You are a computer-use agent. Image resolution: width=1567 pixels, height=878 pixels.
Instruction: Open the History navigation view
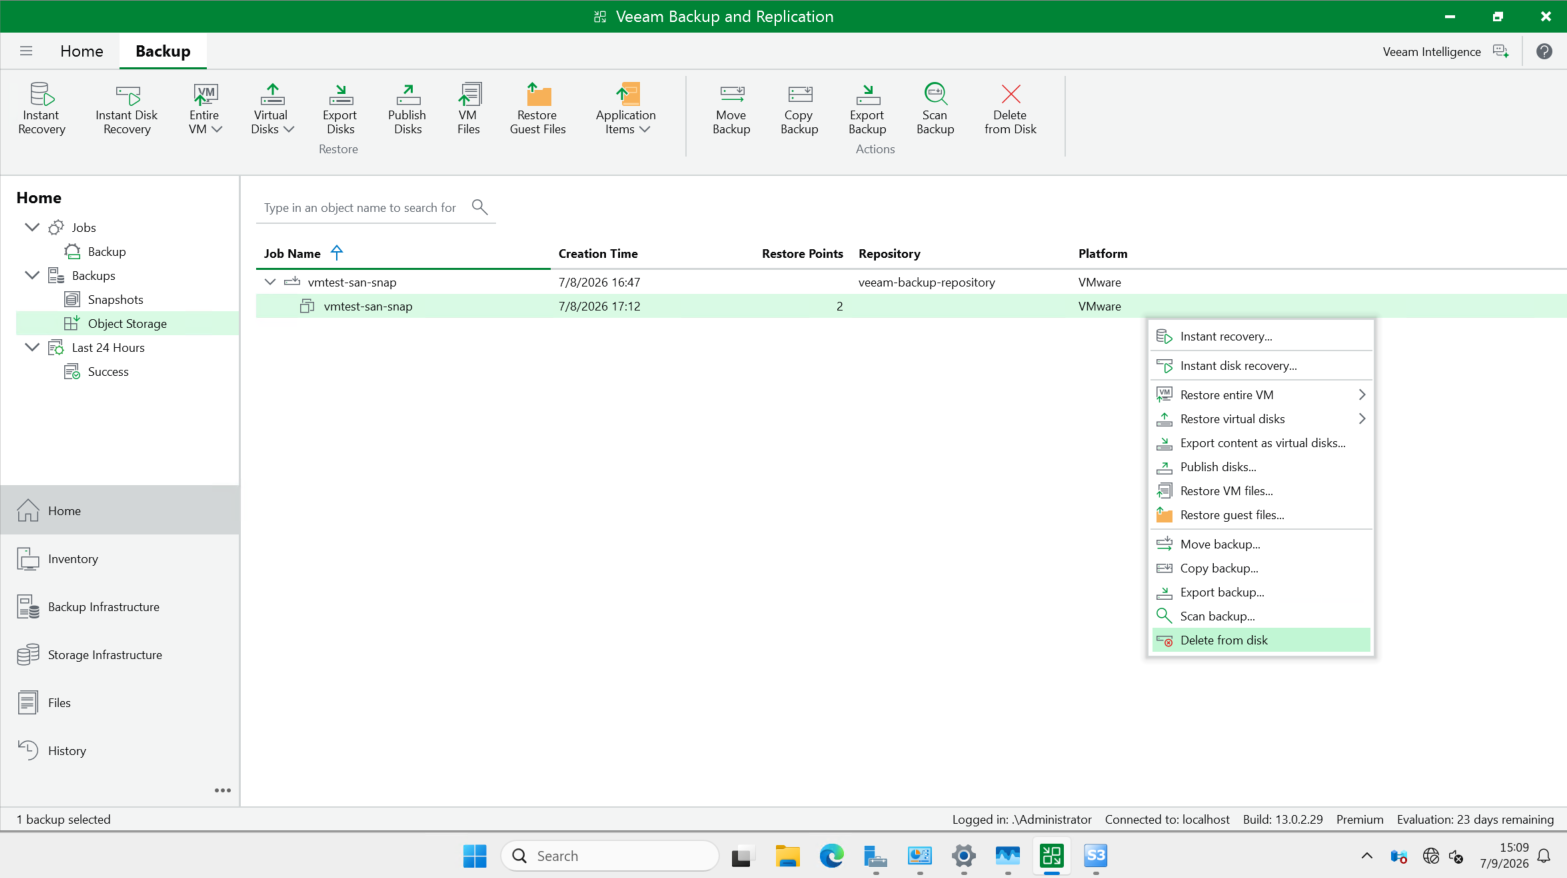pyautogui.click(x=120, y=751)
